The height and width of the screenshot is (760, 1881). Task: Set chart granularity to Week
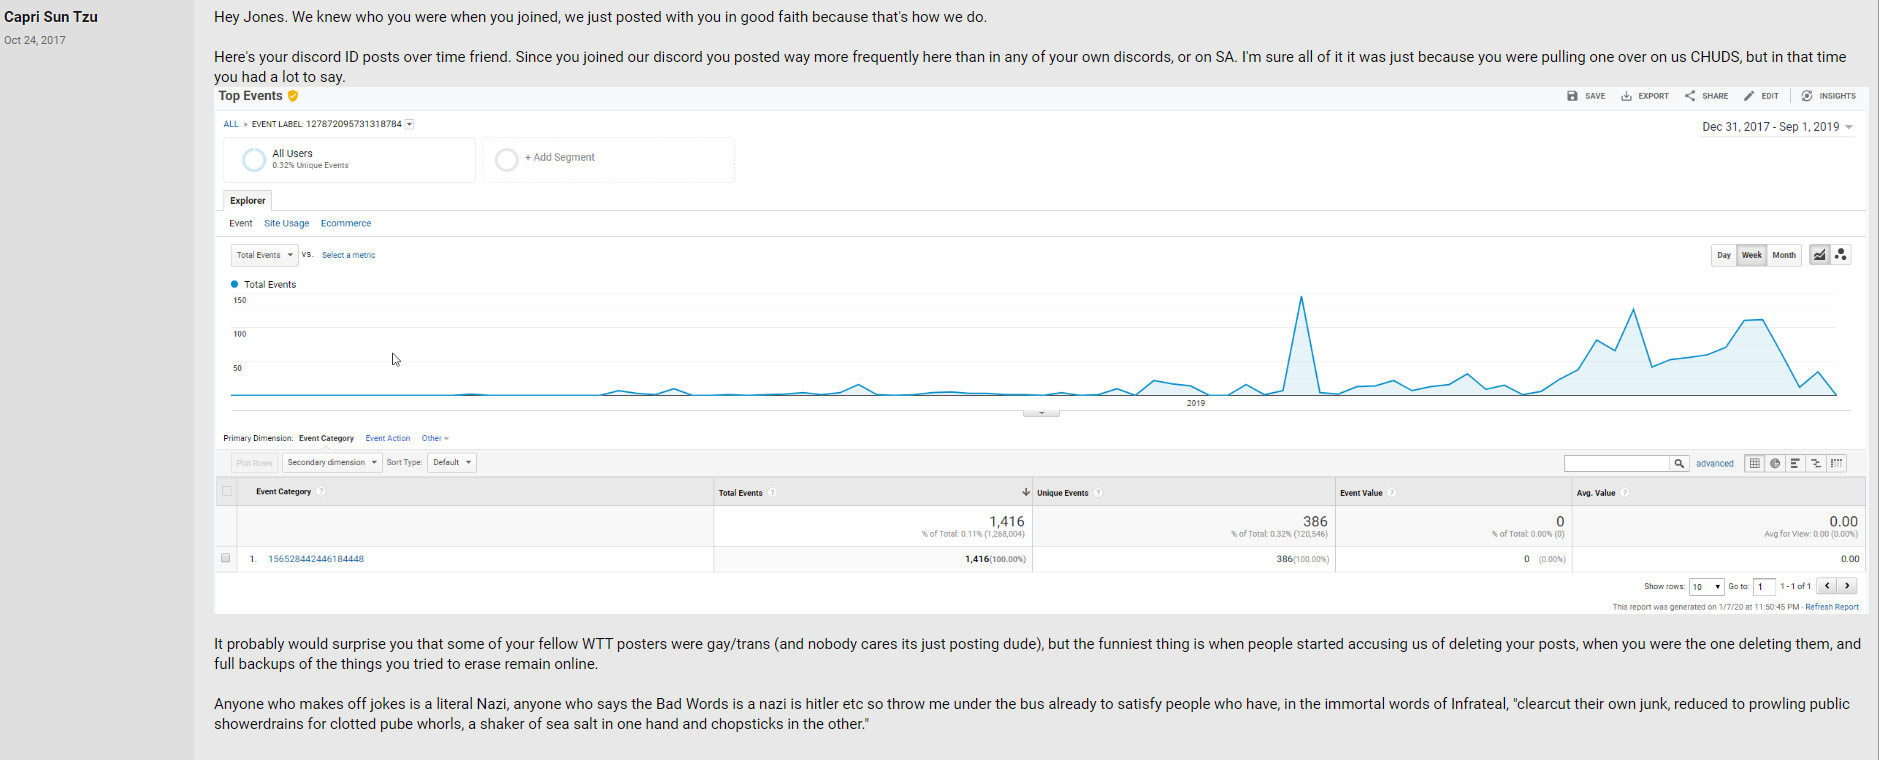click(x=1752, y=255)
